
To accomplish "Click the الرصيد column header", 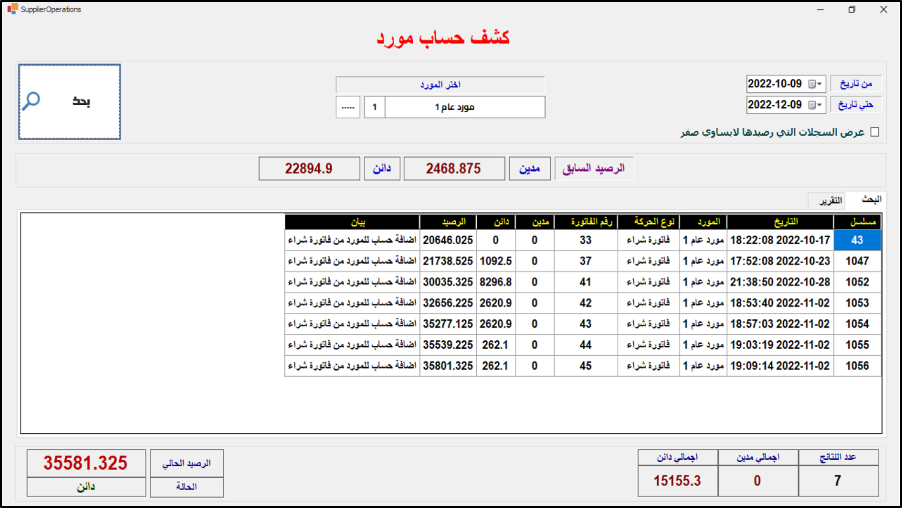I will click(447, 221).
